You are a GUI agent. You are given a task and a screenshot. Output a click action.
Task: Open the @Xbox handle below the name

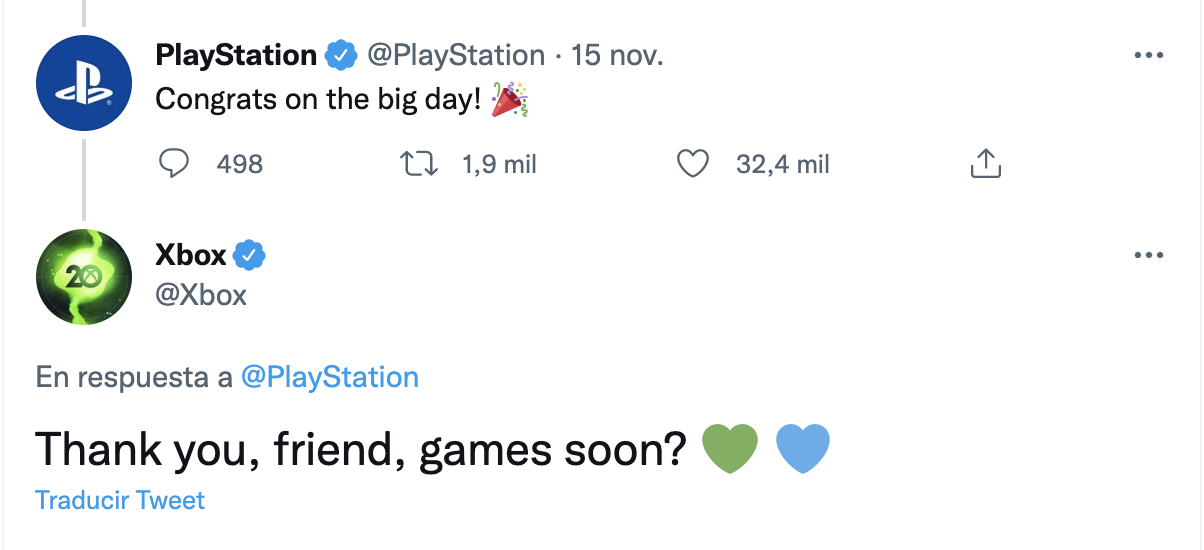(201, 295)
